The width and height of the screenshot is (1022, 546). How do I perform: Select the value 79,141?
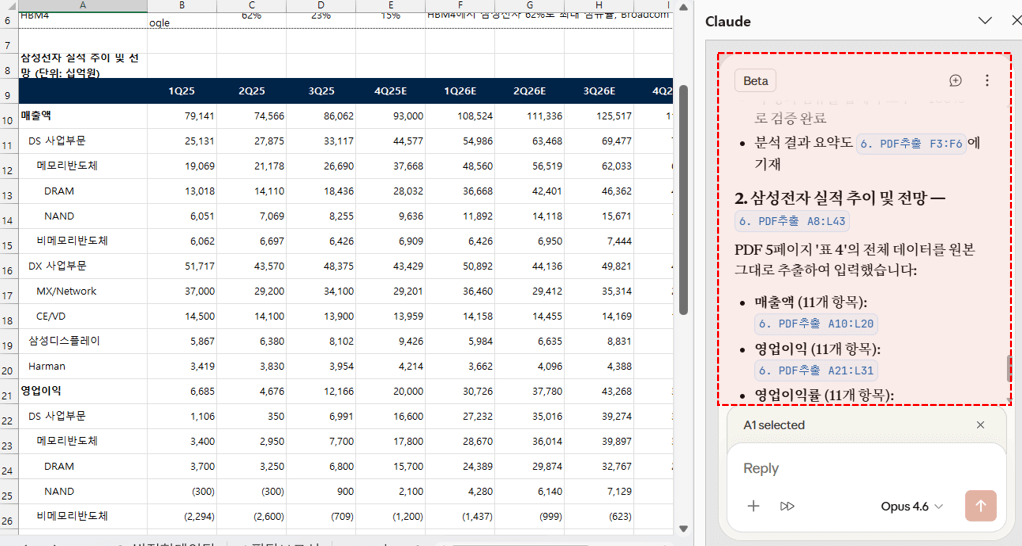(x=182, y=116)
